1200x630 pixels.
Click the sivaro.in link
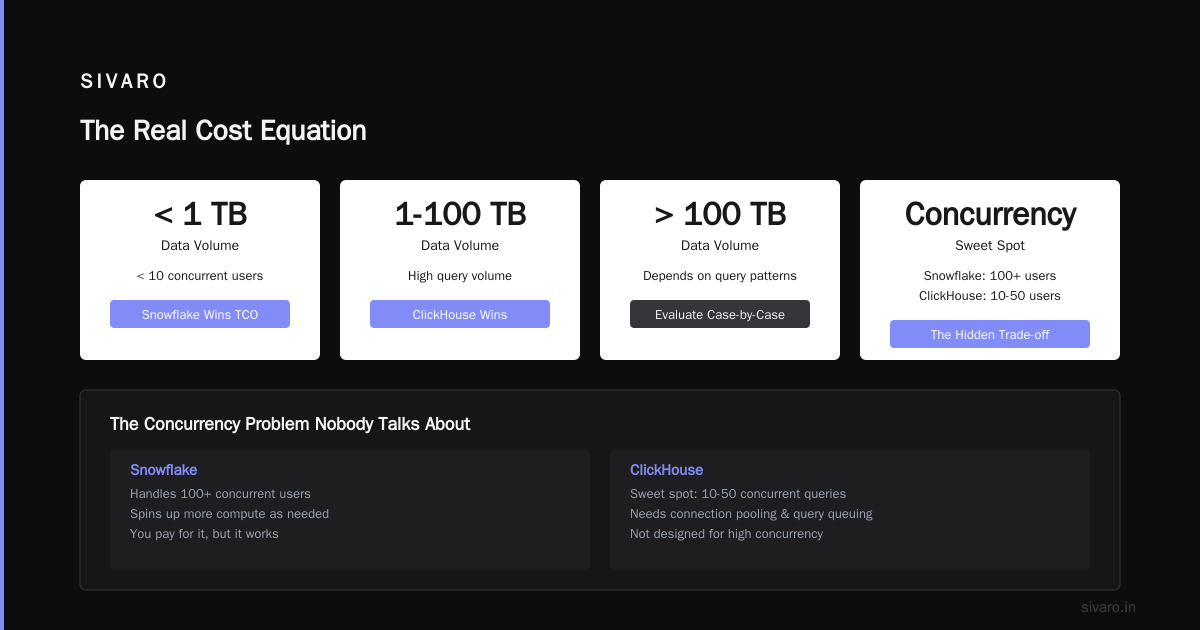tap(1108, 607)
